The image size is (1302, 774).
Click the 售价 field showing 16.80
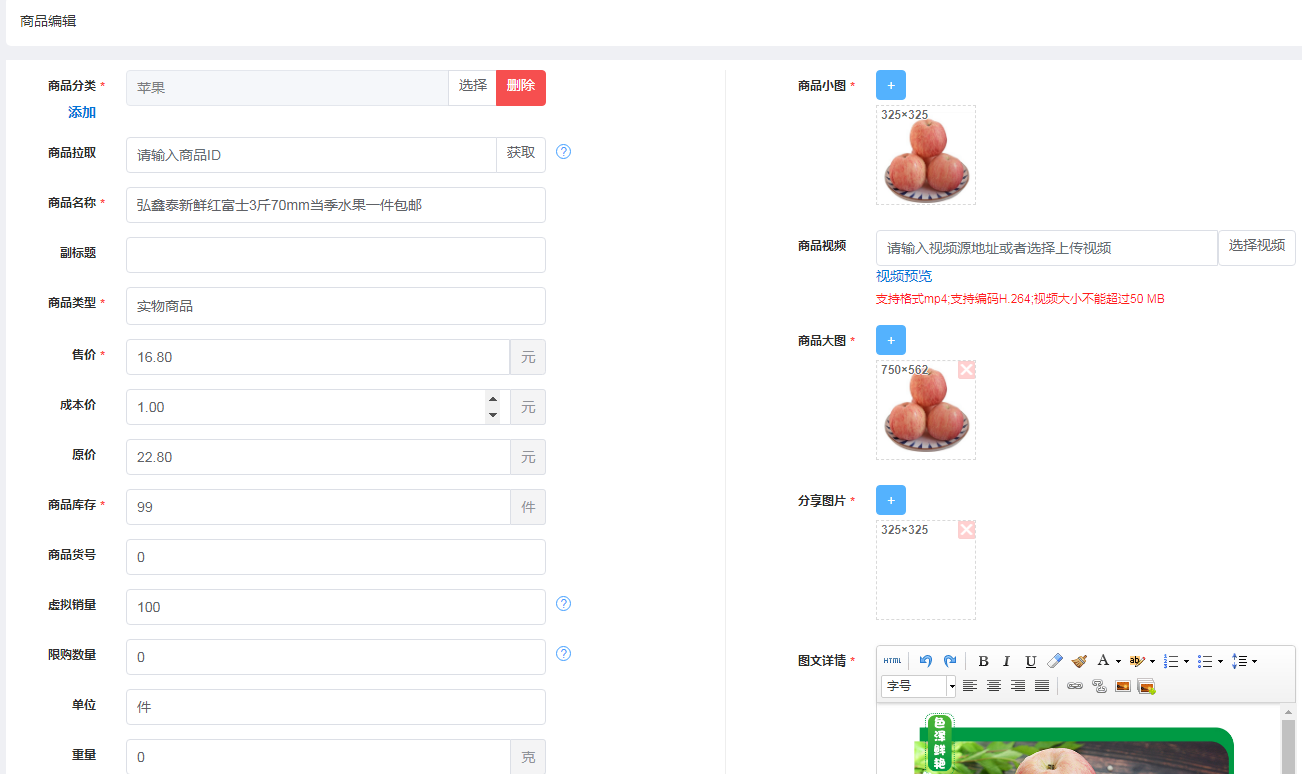(x=318, y=357)
